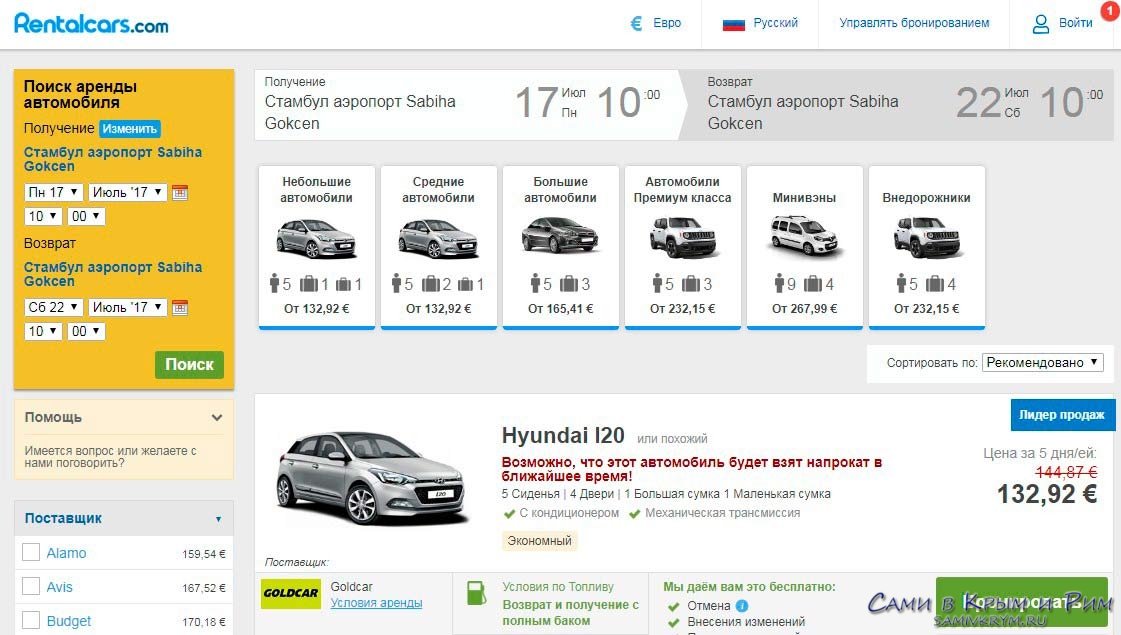1121x635 pixels.
Task: Open pickup date calendar icon
Action: point(179,192)
